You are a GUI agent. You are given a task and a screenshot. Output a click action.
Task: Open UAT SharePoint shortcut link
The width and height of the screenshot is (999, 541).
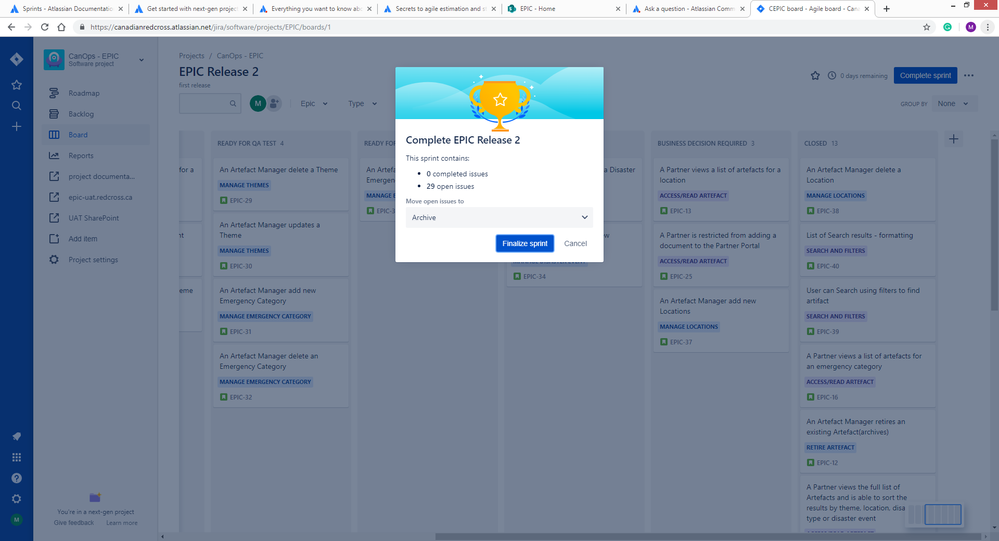pyautogui.click(x=97, y=218)
